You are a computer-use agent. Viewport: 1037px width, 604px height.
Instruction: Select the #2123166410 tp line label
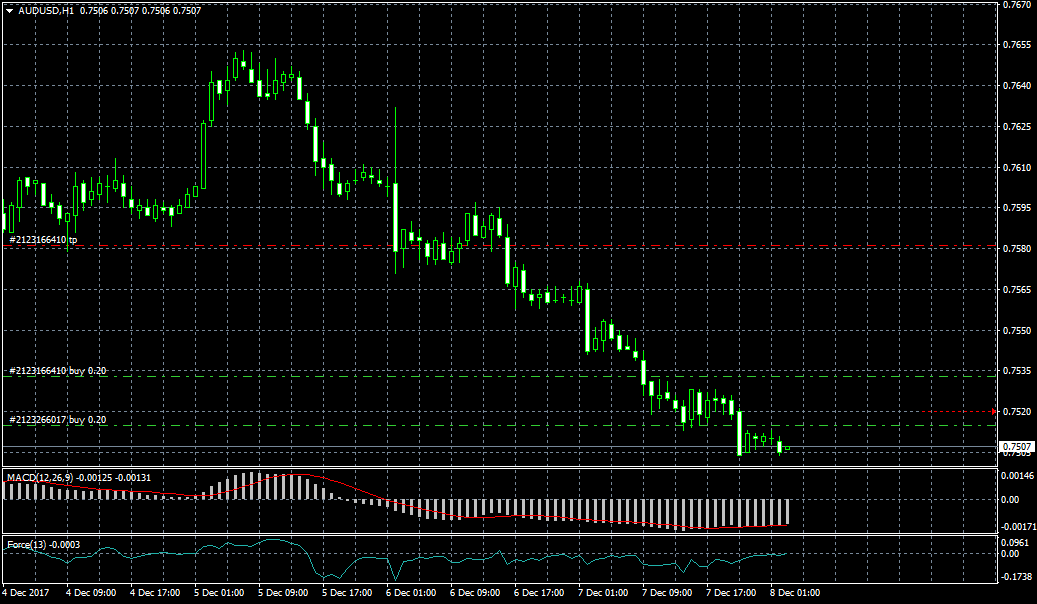point(43,240)
